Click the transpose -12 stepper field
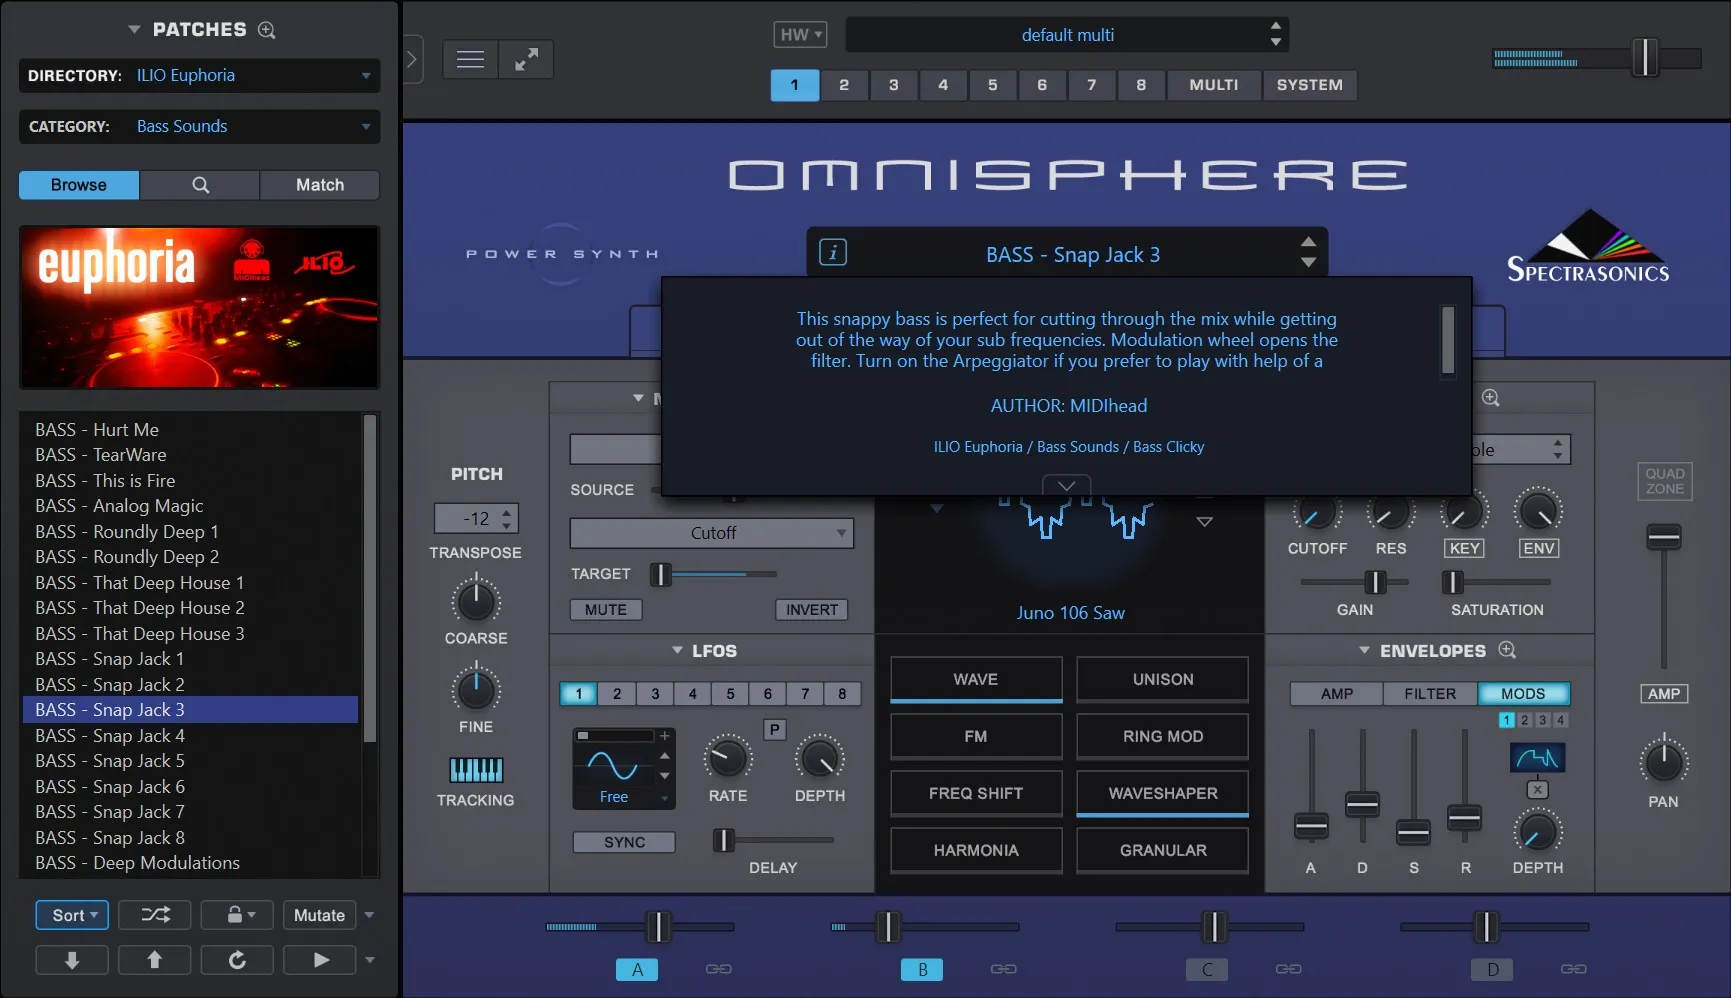1731x998 pixels. [476, 518]
